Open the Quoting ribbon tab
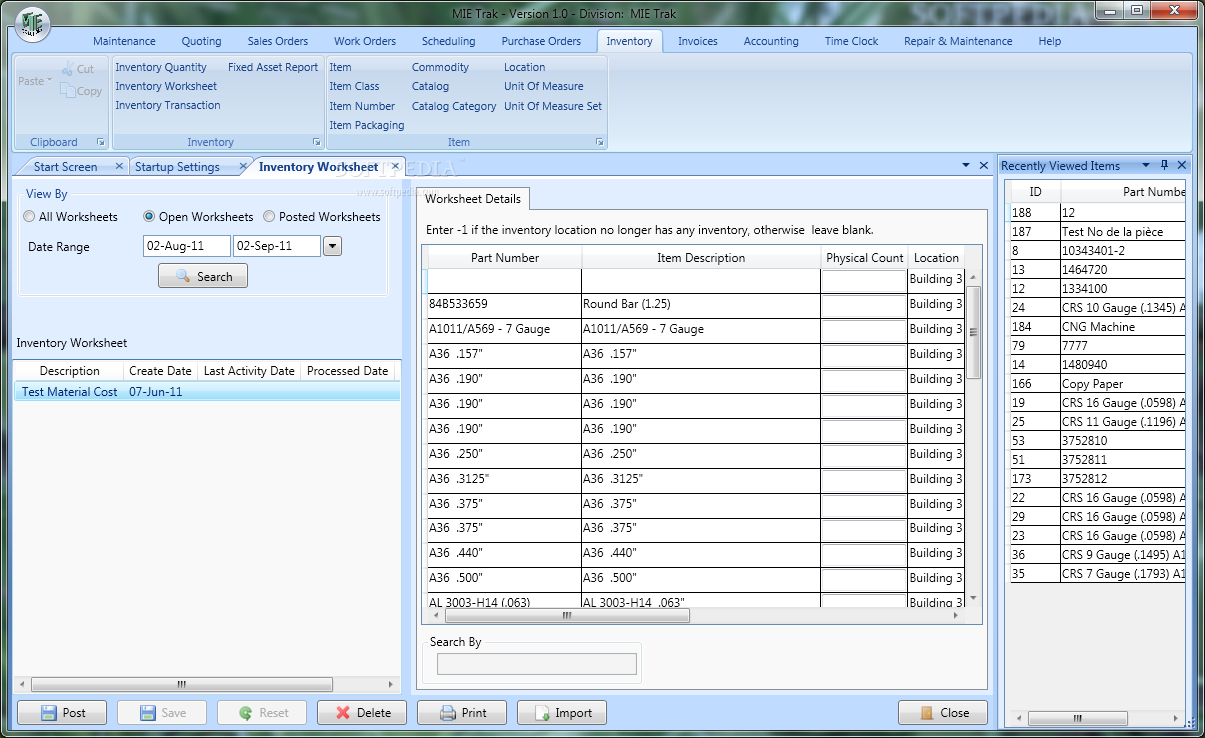The width and height of the screenshot is (1205, 738). 201,41
